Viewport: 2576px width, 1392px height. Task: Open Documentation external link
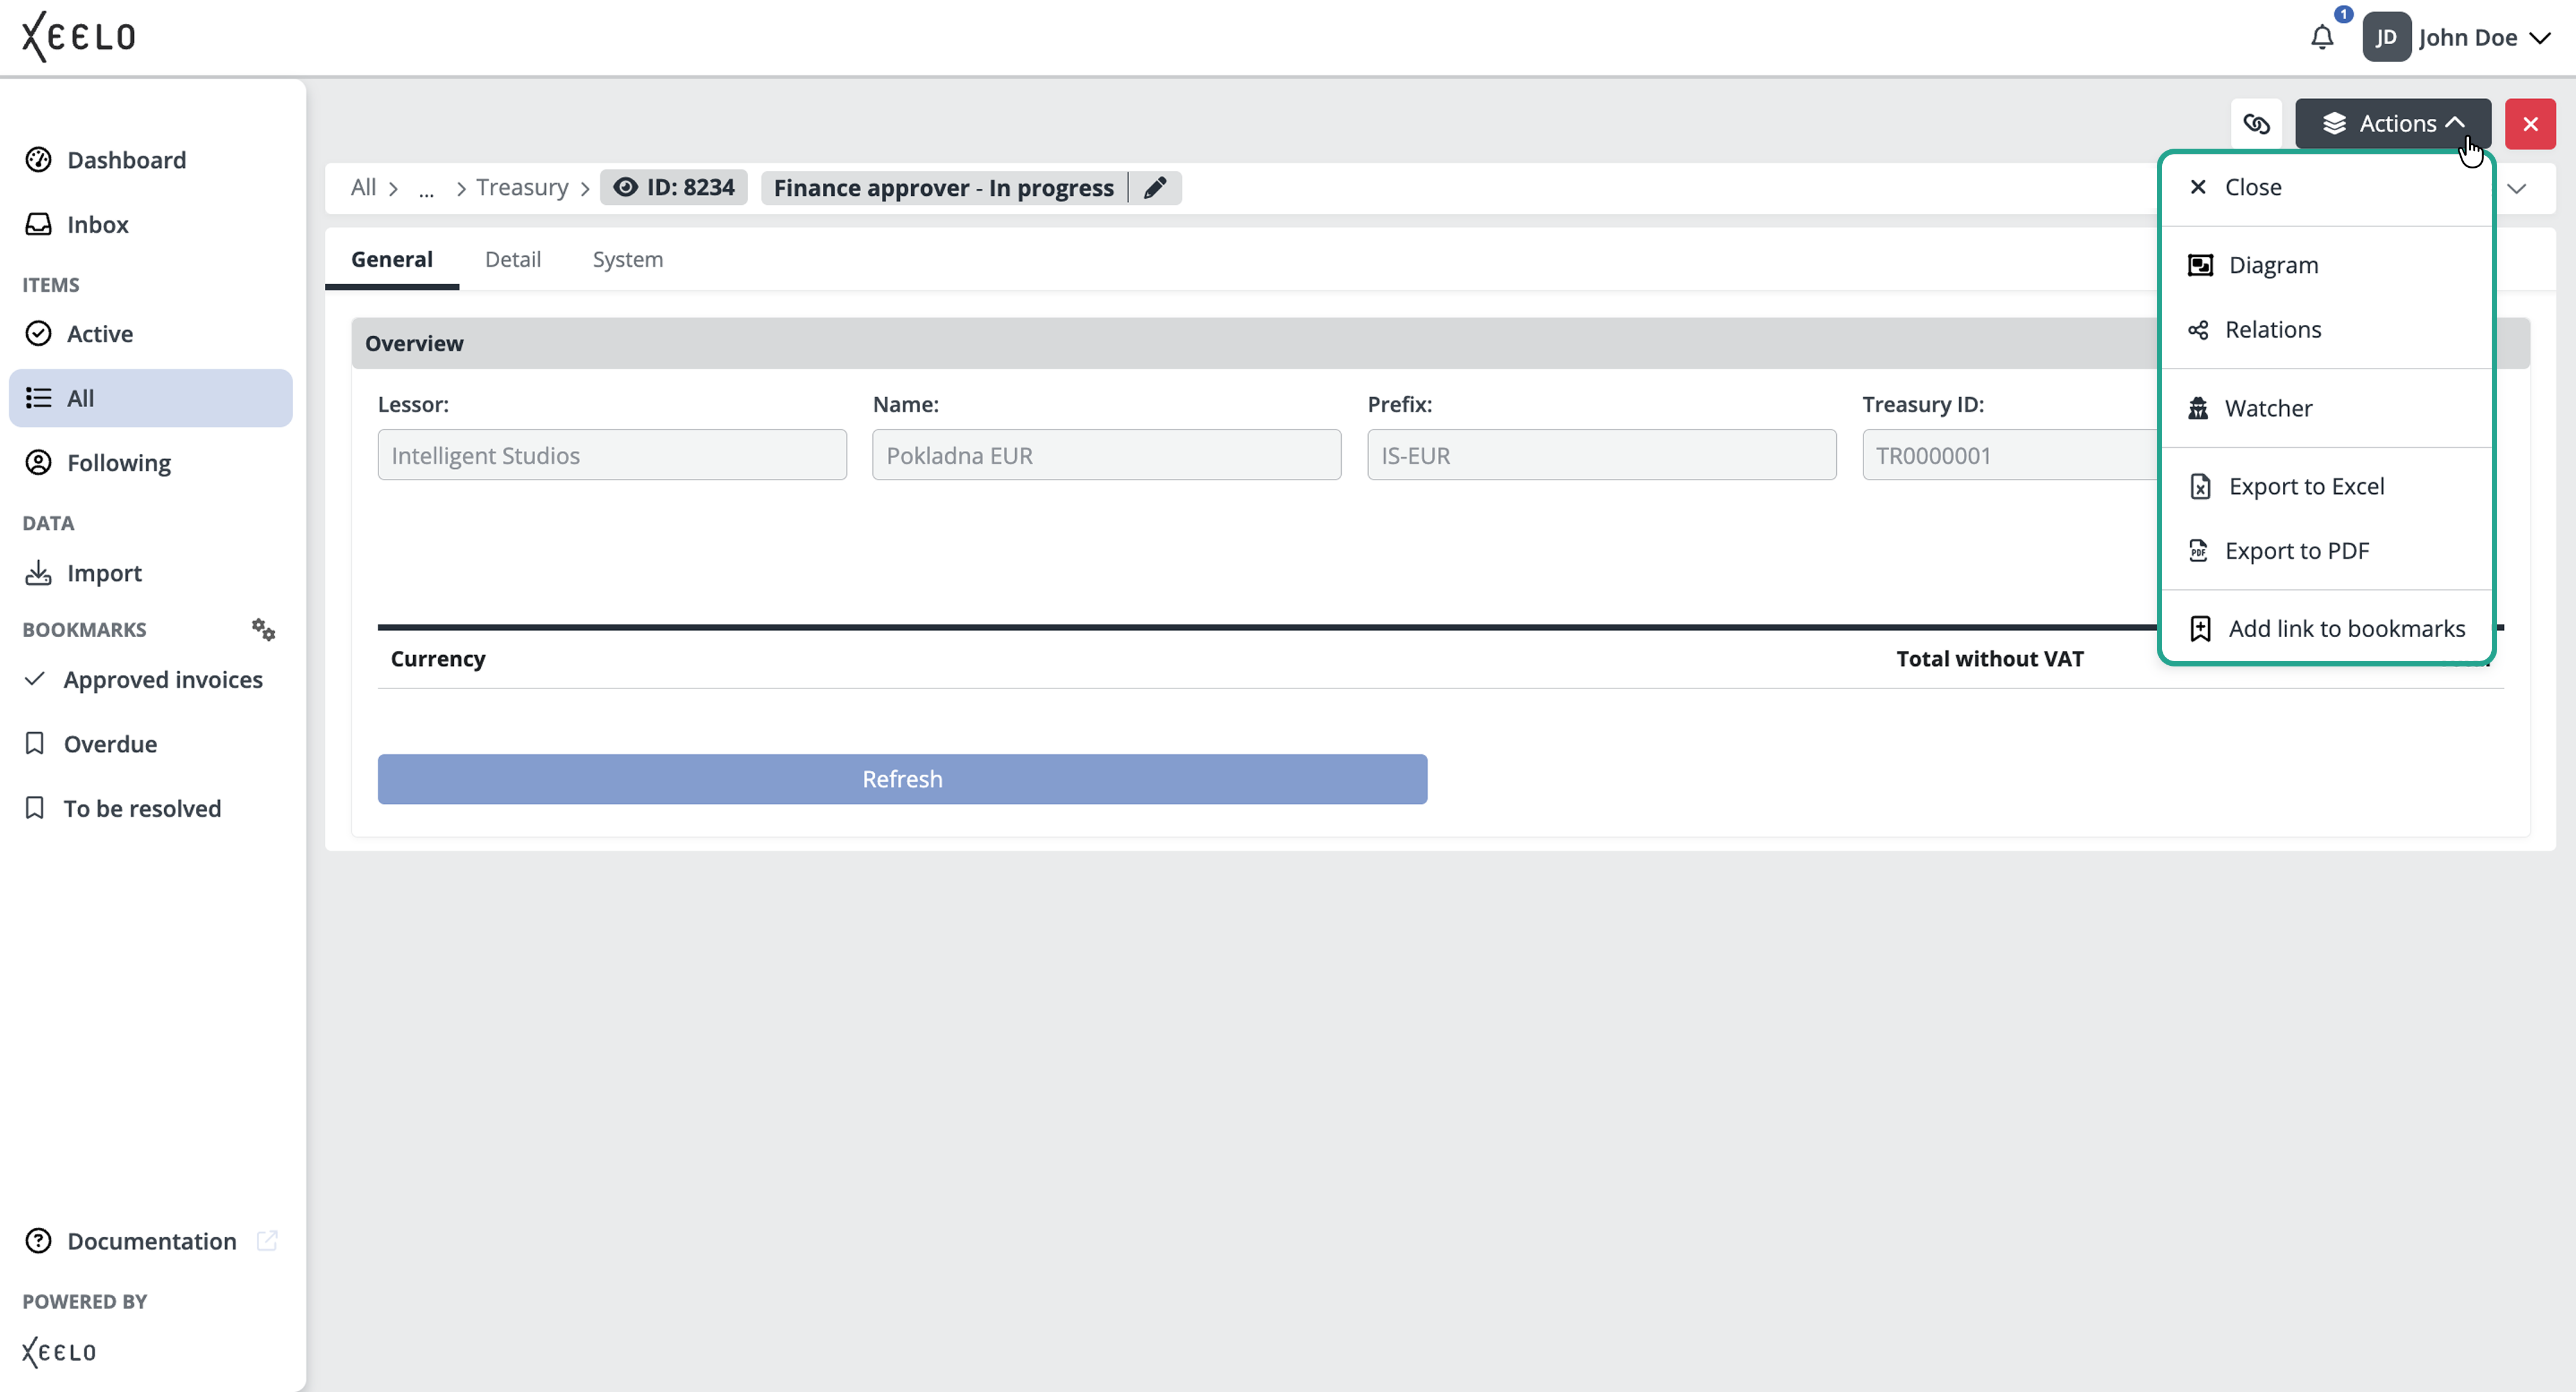coord(151,1241)
